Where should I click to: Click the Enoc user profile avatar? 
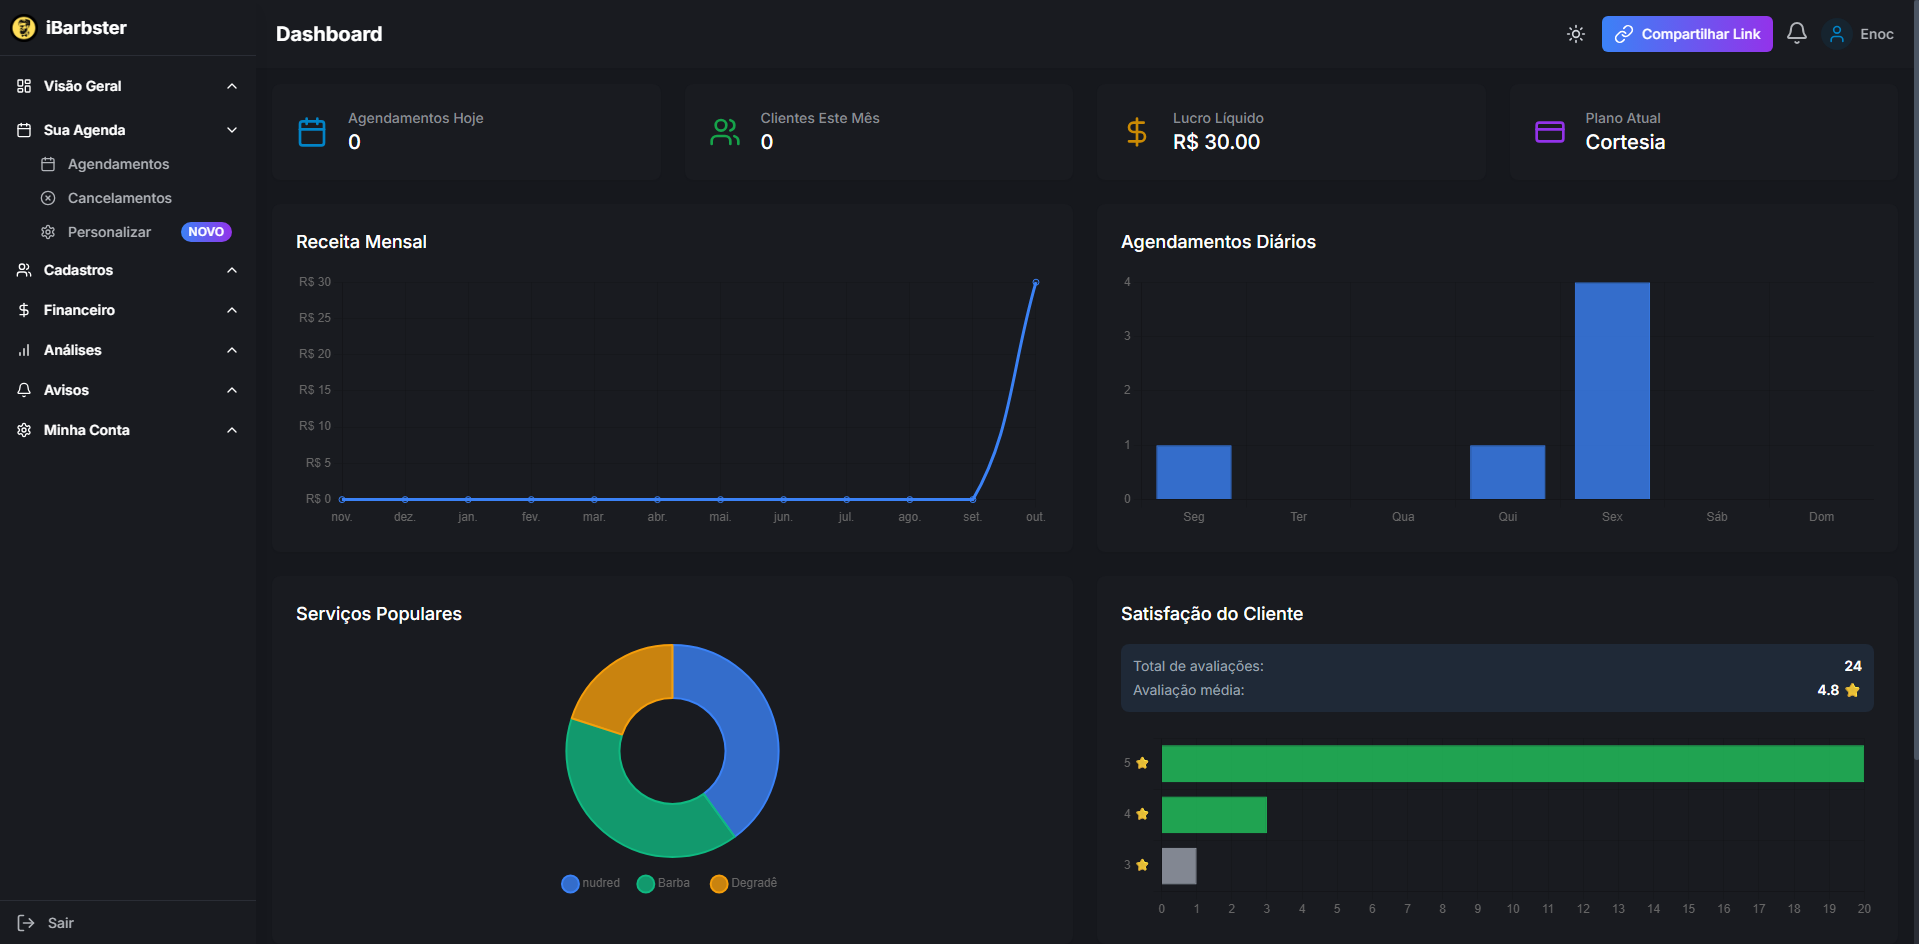[x=1837, y=34]
